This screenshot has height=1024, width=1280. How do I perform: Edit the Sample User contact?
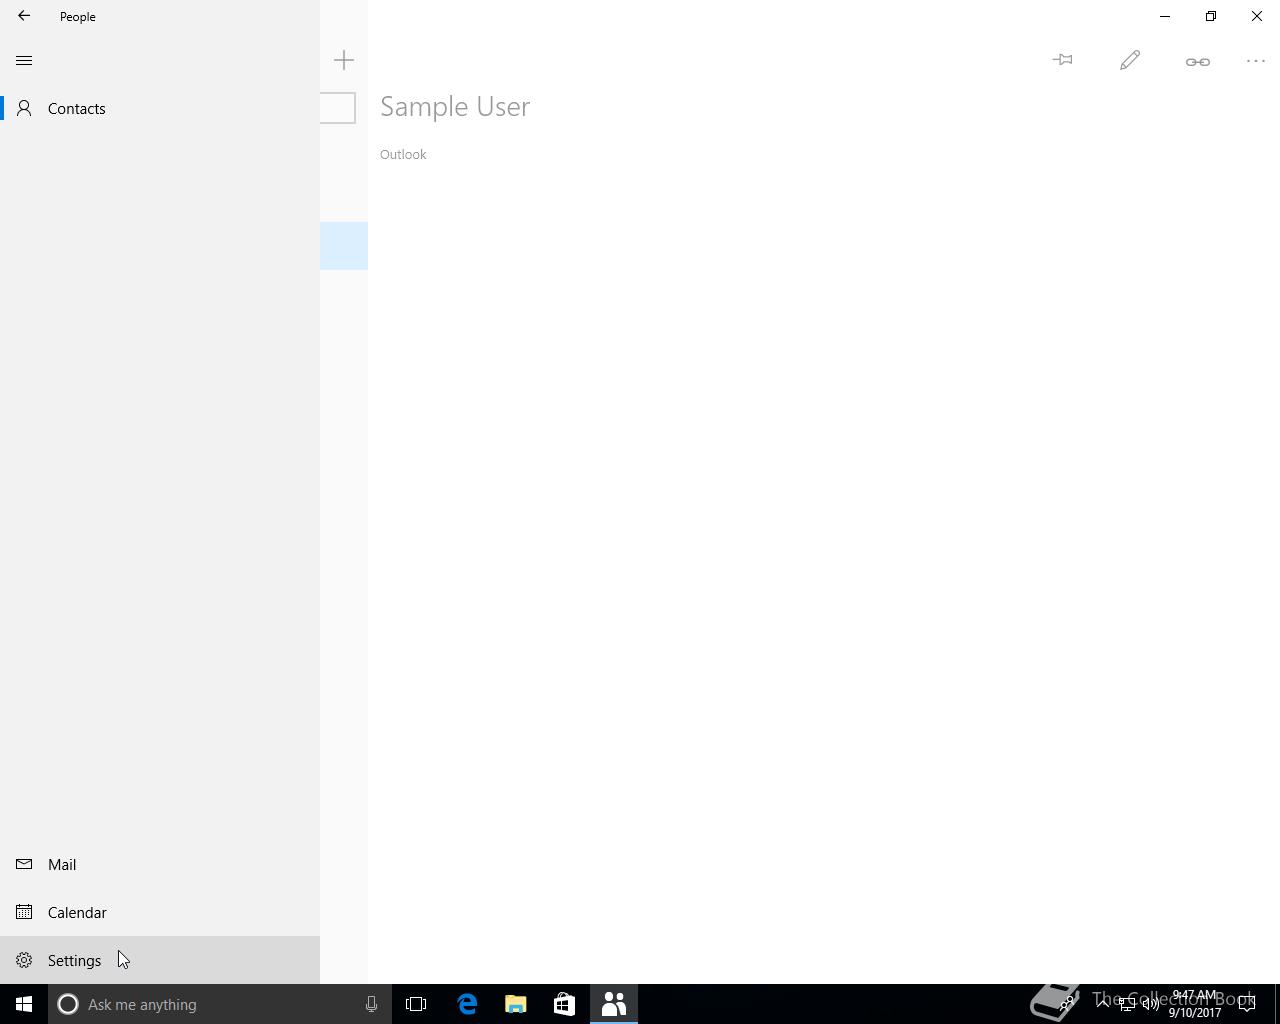pyautogui.click(x=1130, y=60)
